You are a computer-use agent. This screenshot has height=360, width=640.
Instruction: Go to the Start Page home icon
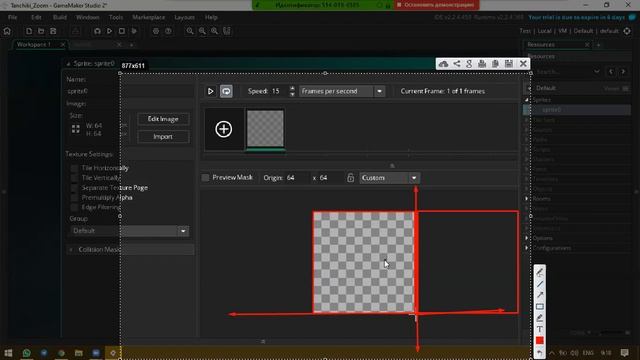[x=7, y=31]
